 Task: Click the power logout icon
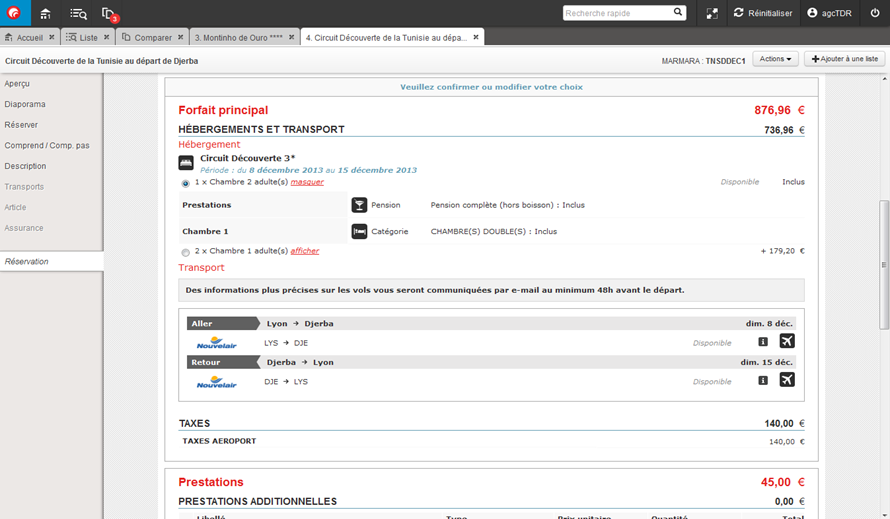click(x=875, y=13)
